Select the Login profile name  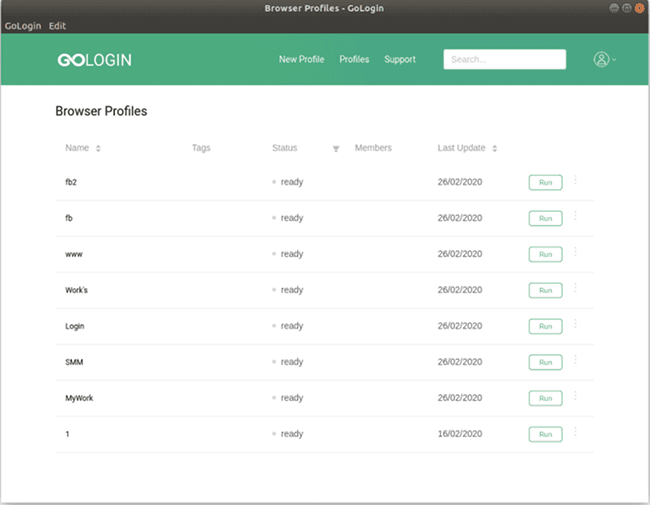(75, 326)
